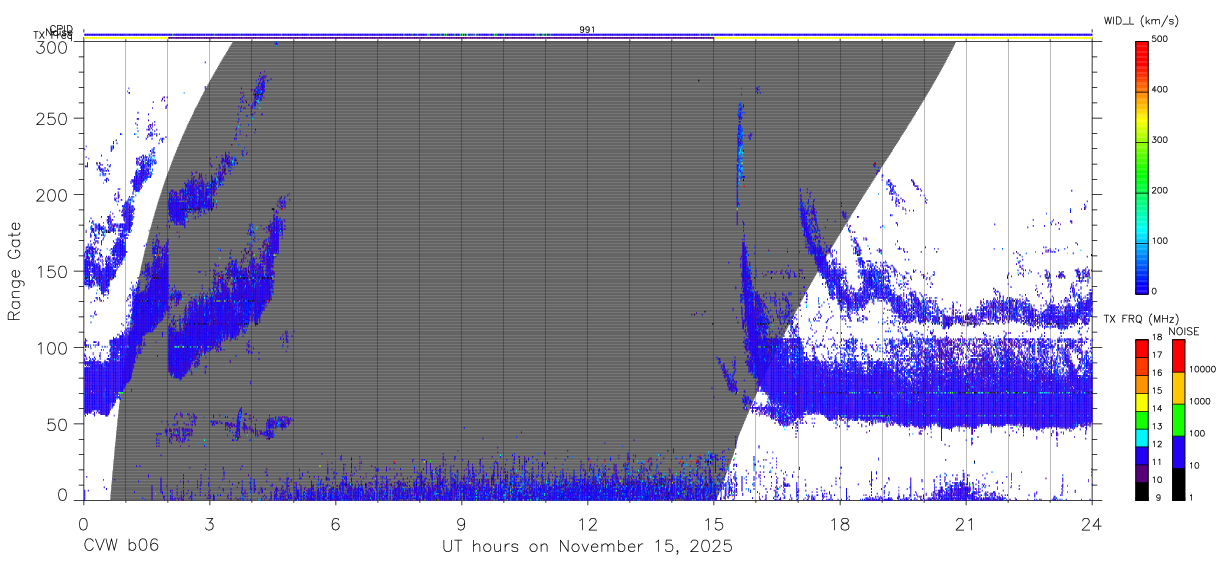Click the '17' label on the TX FRQ scale

pos(1157,355)
